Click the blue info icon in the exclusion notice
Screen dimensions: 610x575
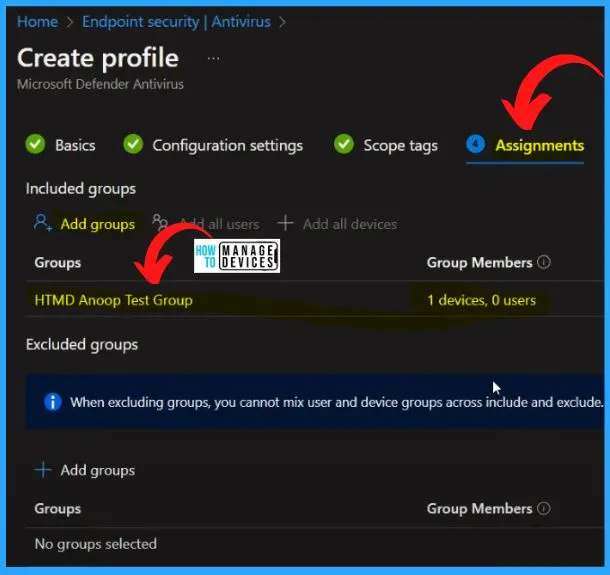[53, 402]
